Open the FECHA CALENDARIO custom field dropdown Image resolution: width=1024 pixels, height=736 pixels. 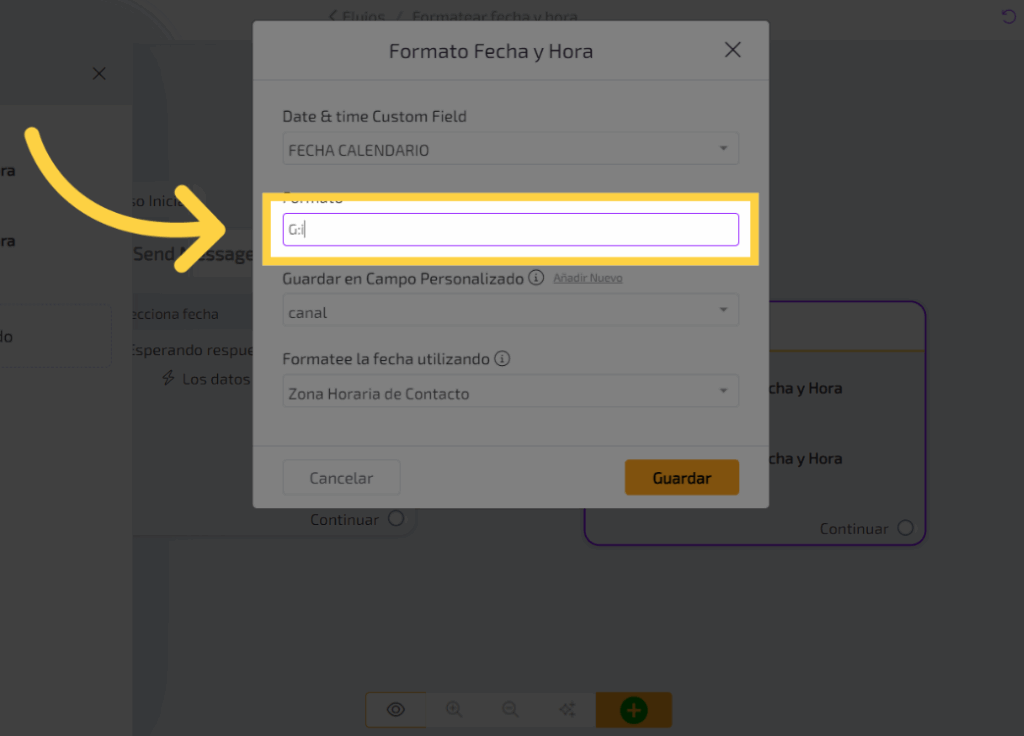pyautogui.click(x=510, y=149)
